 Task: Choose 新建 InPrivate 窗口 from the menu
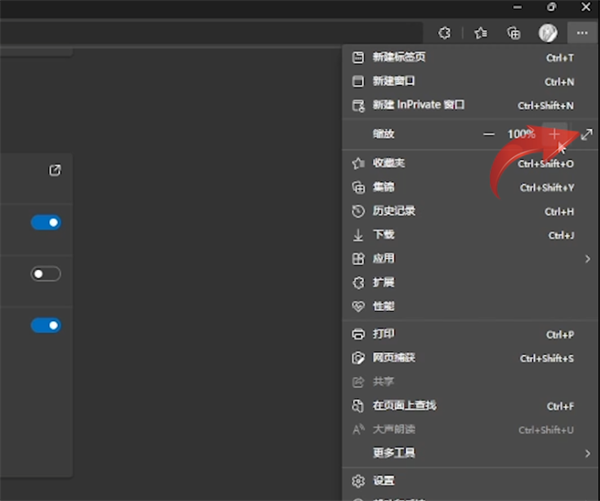tap(418, 105)
